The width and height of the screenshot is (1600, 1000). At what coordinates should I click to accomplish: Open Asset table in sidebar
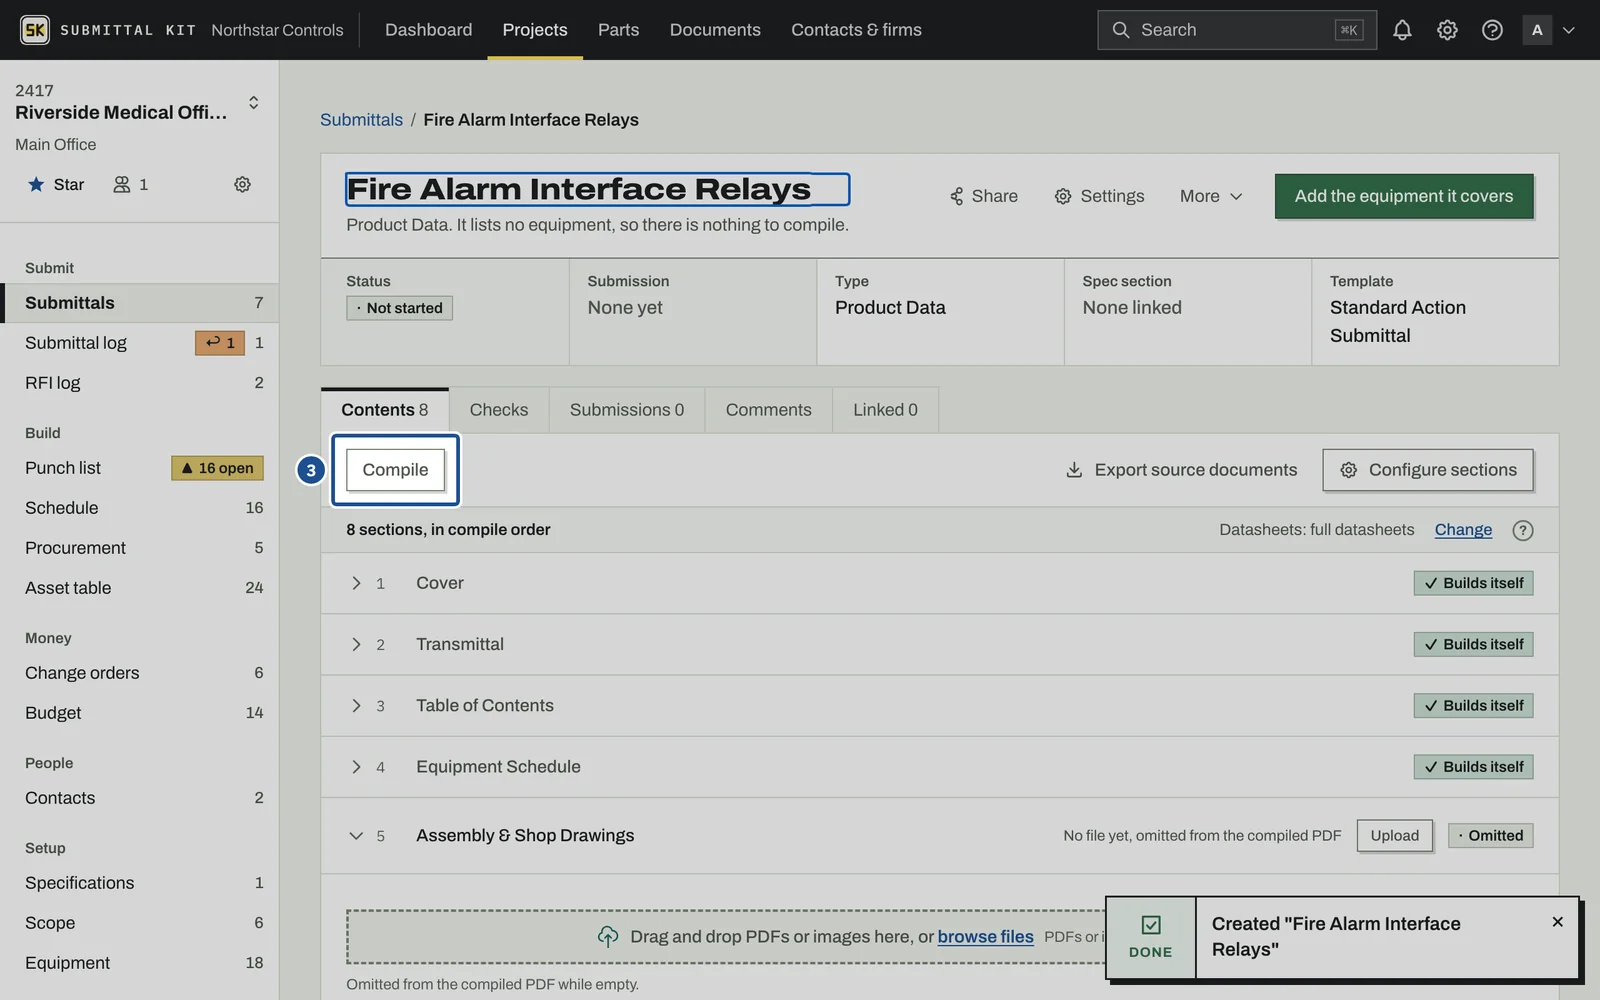139,588
